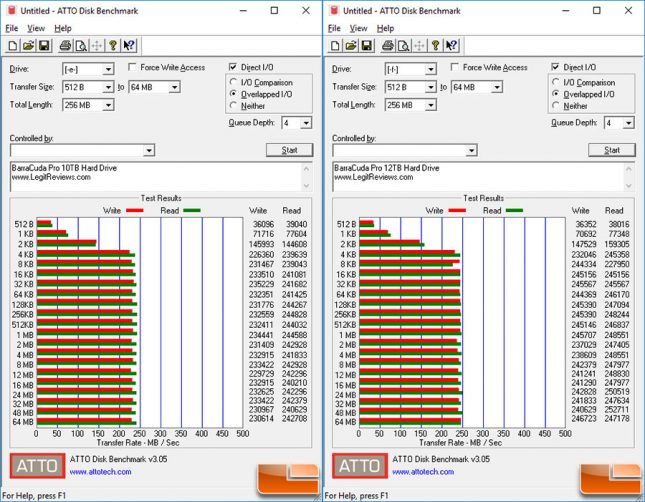Open View menu in right window
The image size is (645, 502).
coord(358,28)
